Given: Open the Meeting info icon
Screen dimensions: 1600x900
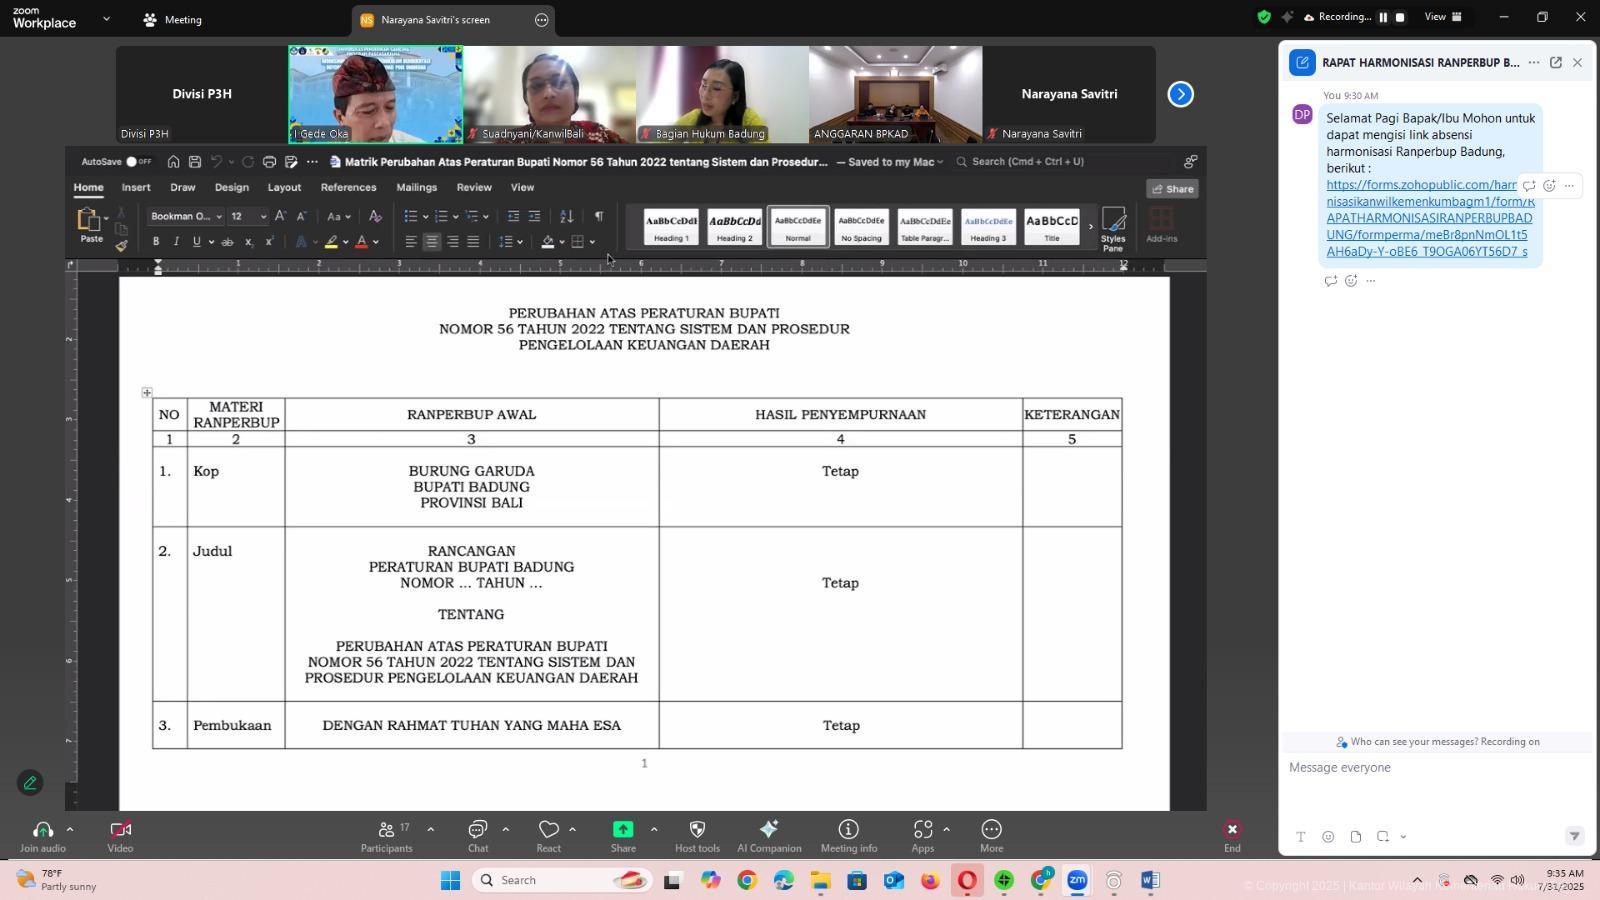Looking at the screenshot, I should (x=848, y=836).
